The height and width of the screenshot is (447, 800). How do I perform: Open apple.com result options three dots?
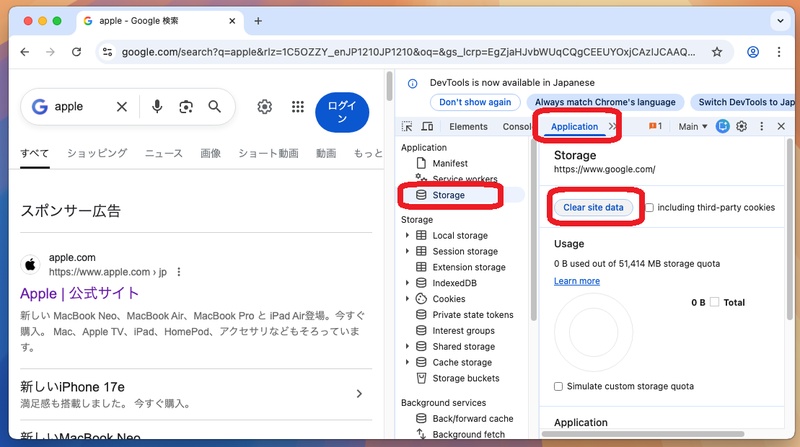(179, 272)
